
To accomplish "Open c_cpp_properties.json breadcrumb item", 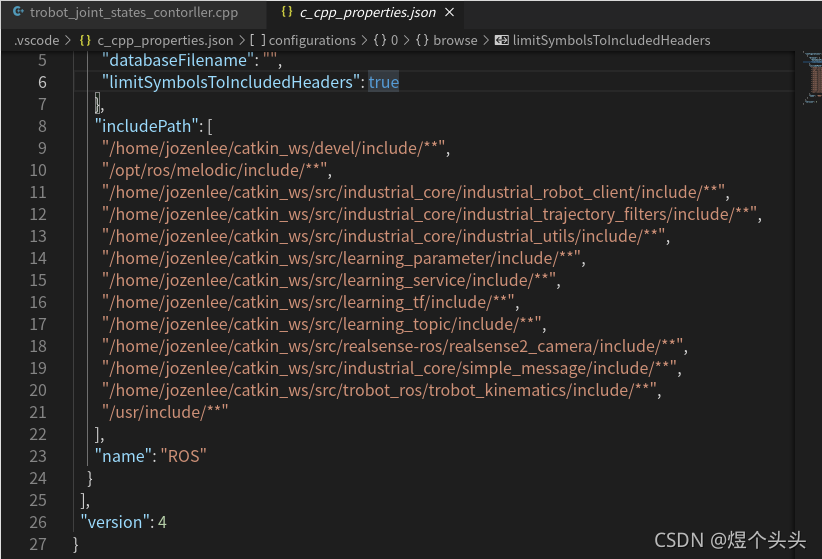I will (165, 40).
